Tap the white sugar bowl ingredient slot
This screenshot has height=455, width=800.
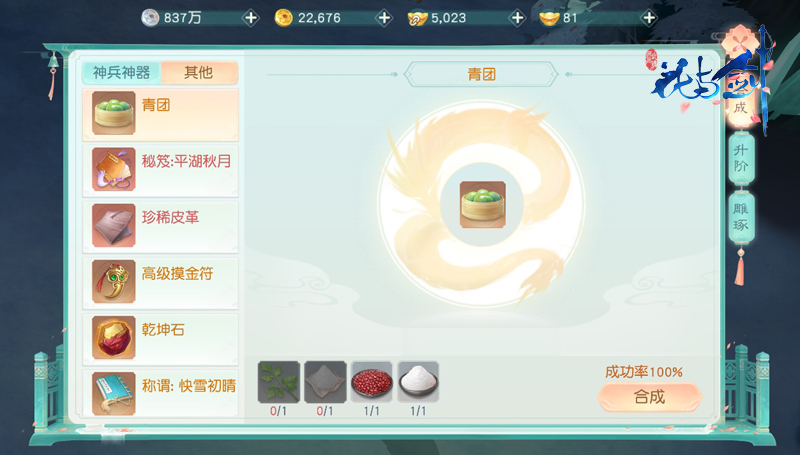coord(418,382)
